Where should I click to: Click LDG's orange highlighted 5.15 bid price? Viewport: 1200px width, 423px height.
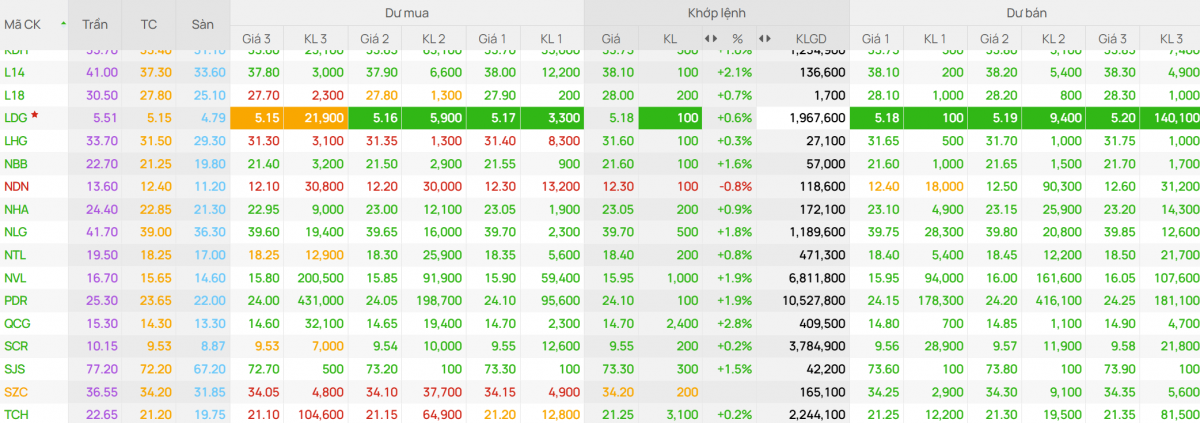tap(259, 118)
